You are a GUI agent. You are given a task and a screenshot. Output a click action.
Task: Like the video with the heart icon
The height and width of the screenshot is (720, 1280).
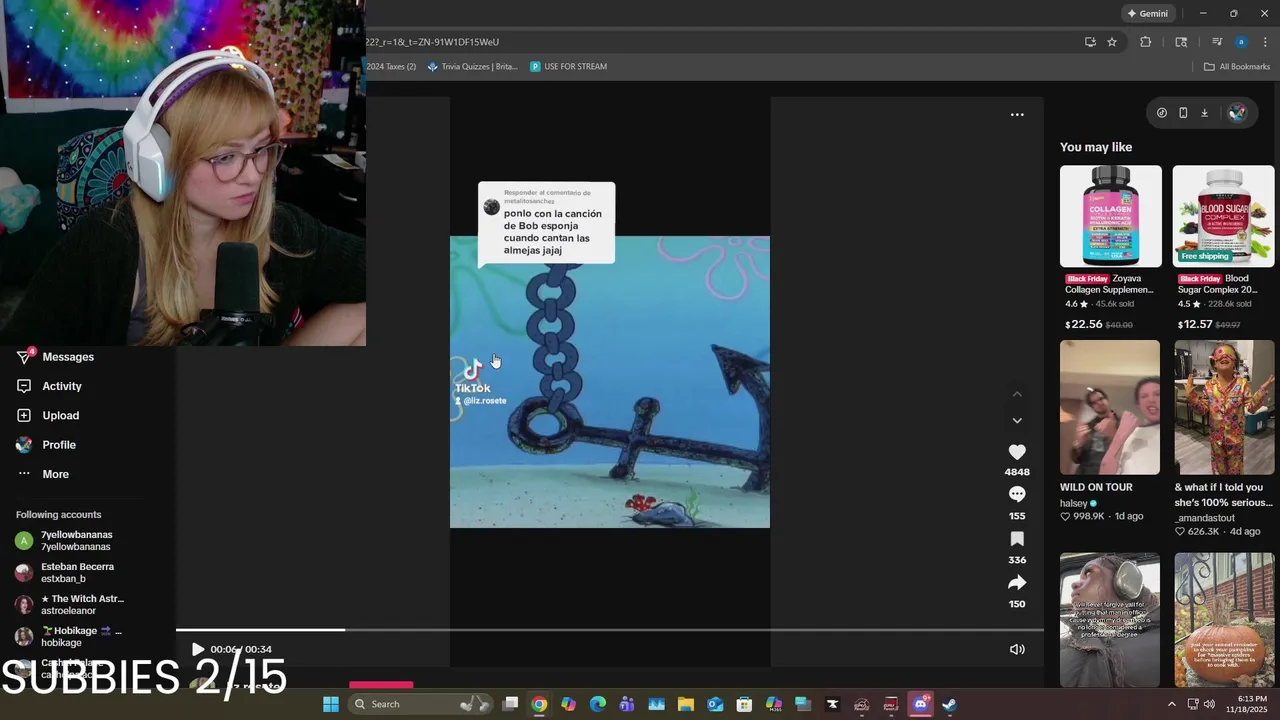point(1017,452)
